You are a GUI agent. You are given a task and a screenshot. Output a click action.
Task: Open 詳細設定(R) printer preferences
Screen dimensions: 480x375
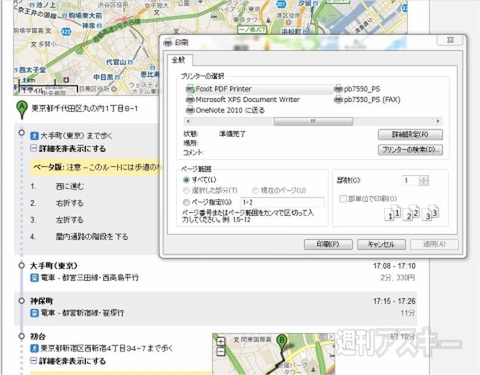tap(410, 135)
